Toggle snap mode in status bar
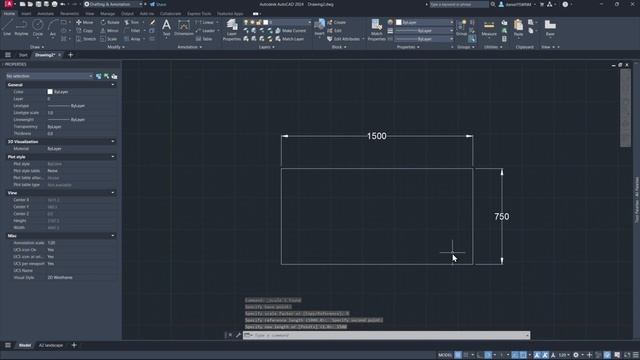 click(x=466, y=355)
